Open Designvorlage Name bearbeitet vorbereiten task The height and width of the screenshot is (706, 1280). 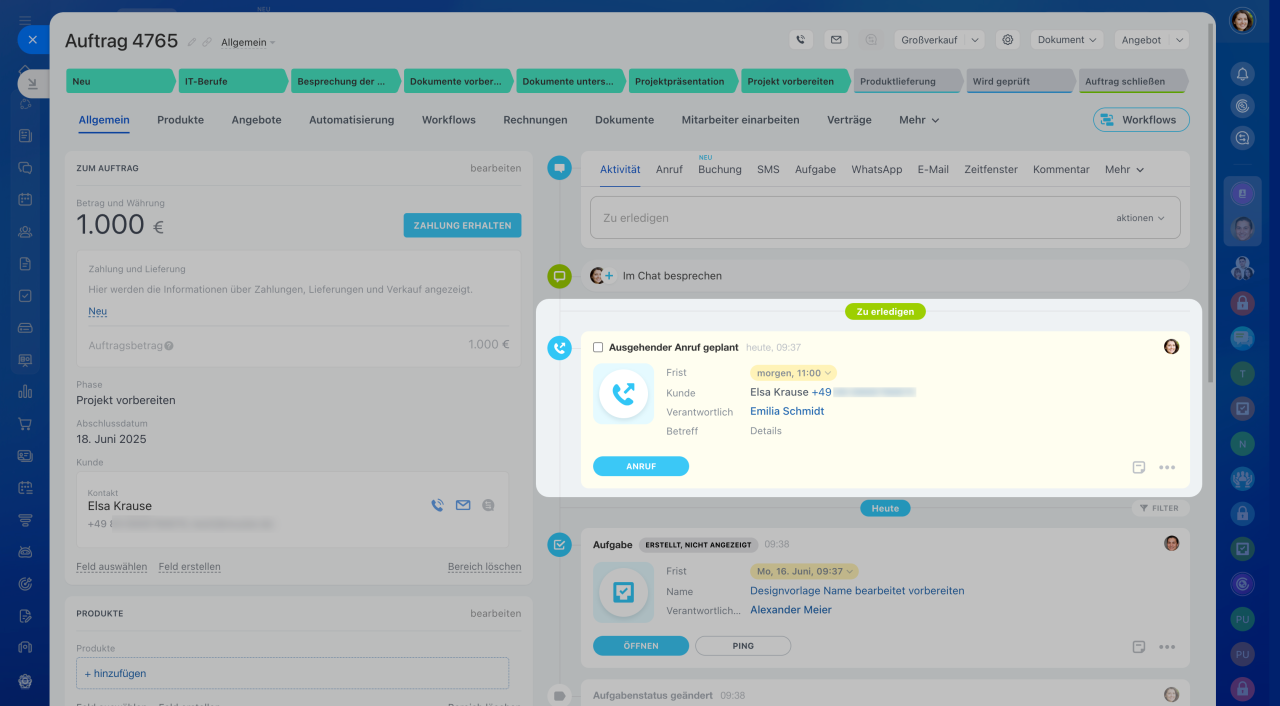pyautogui.click(x=857, y=591)
